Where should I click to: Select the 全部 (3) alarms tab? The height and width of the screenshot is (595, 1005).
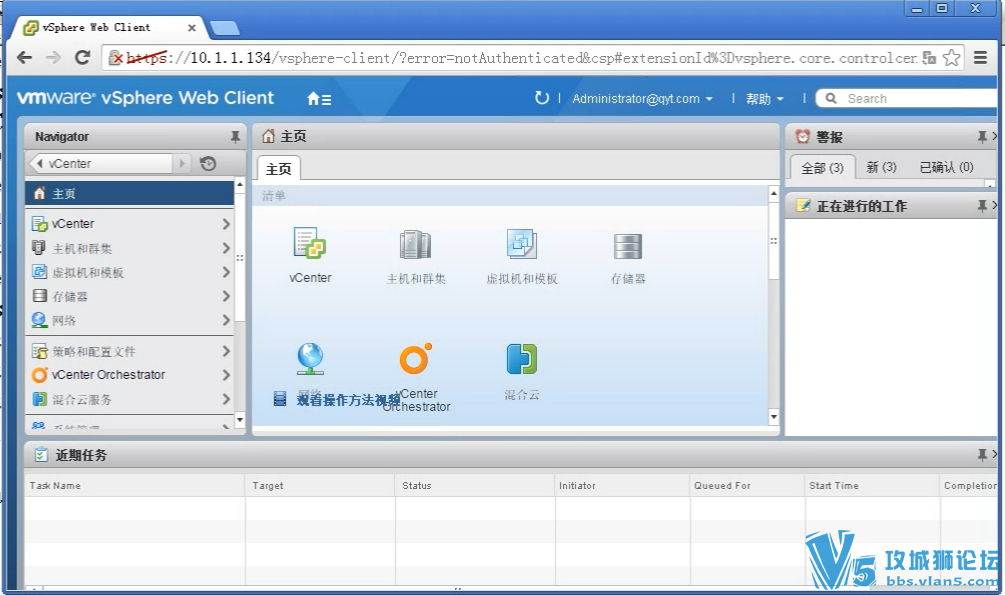click(x=821, y=167)
